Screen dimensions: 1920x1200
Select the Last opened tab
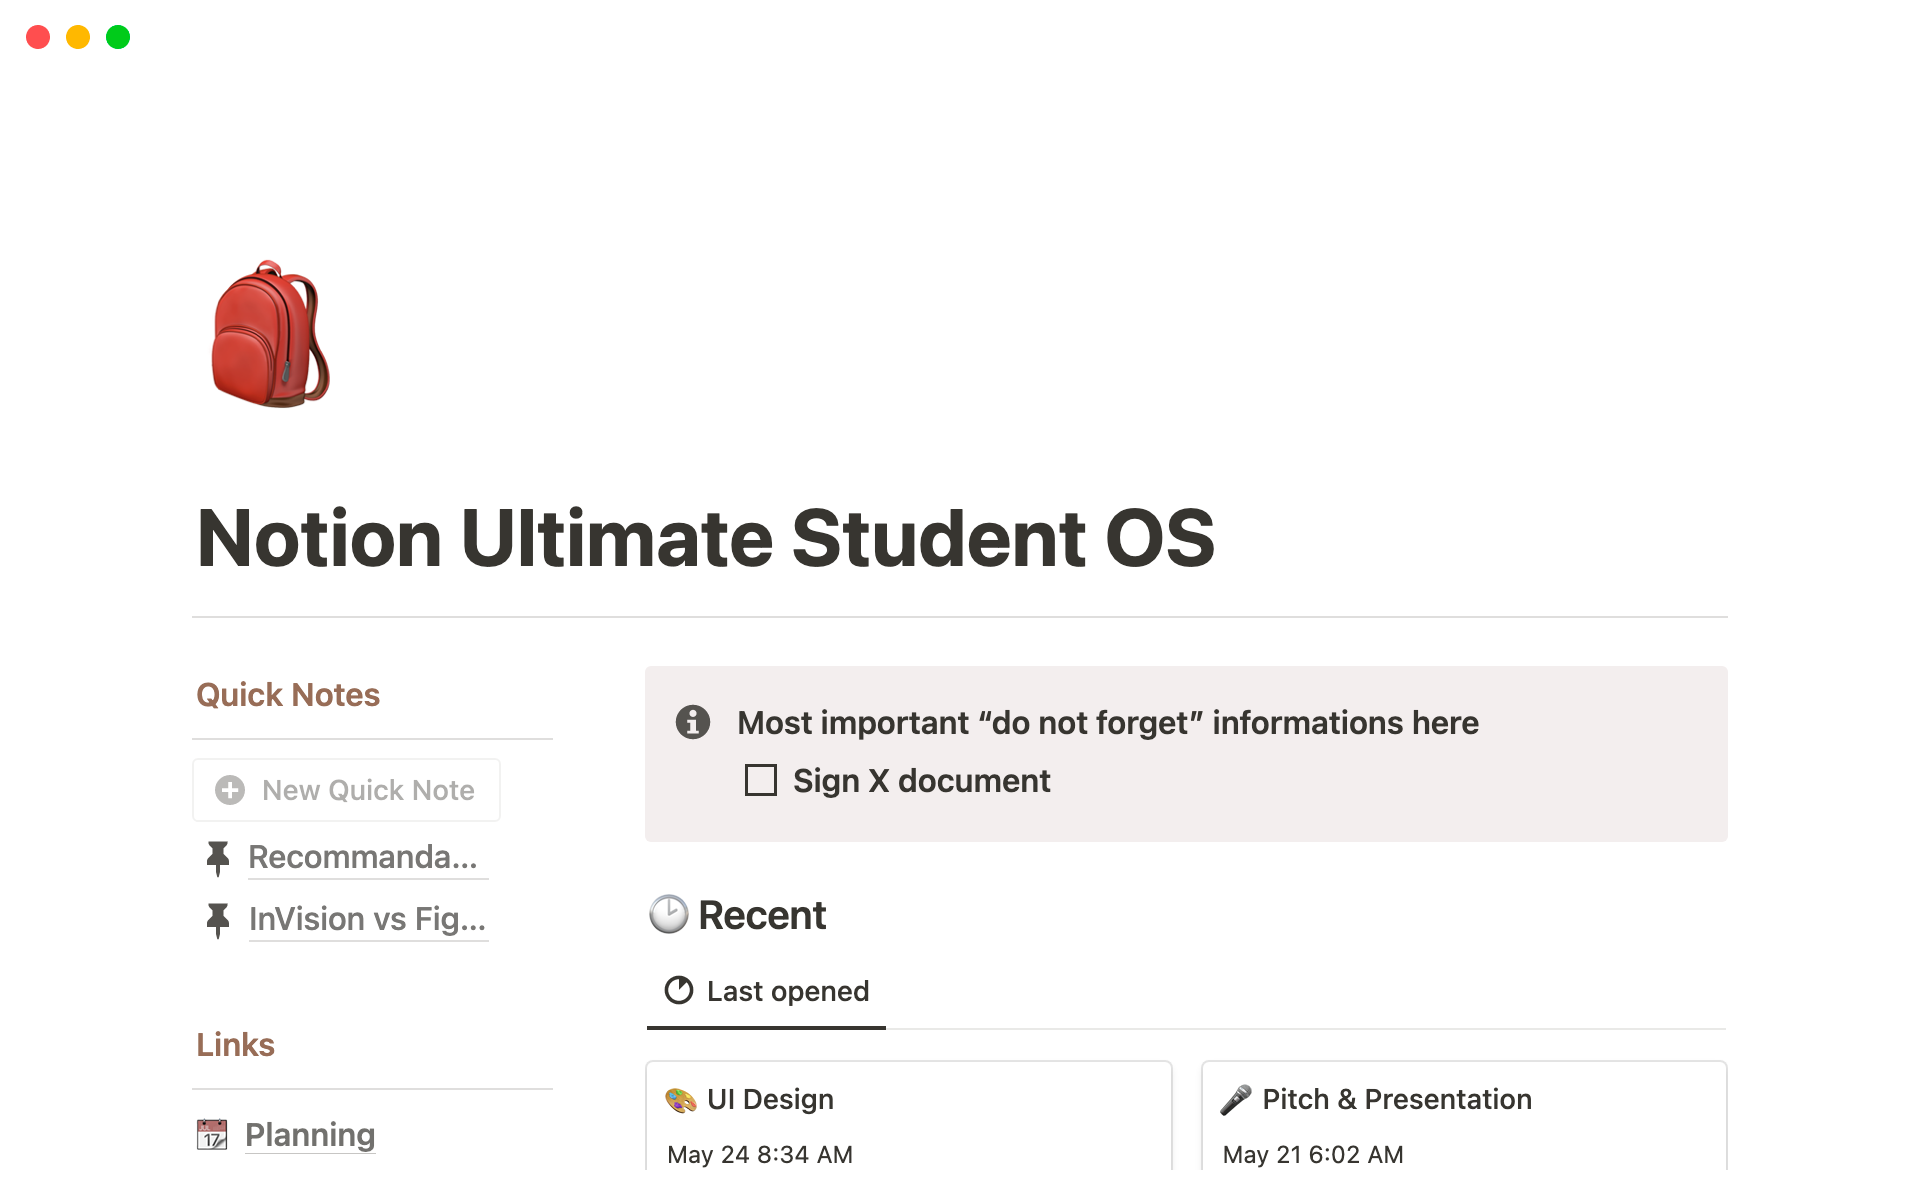point(767,991)
